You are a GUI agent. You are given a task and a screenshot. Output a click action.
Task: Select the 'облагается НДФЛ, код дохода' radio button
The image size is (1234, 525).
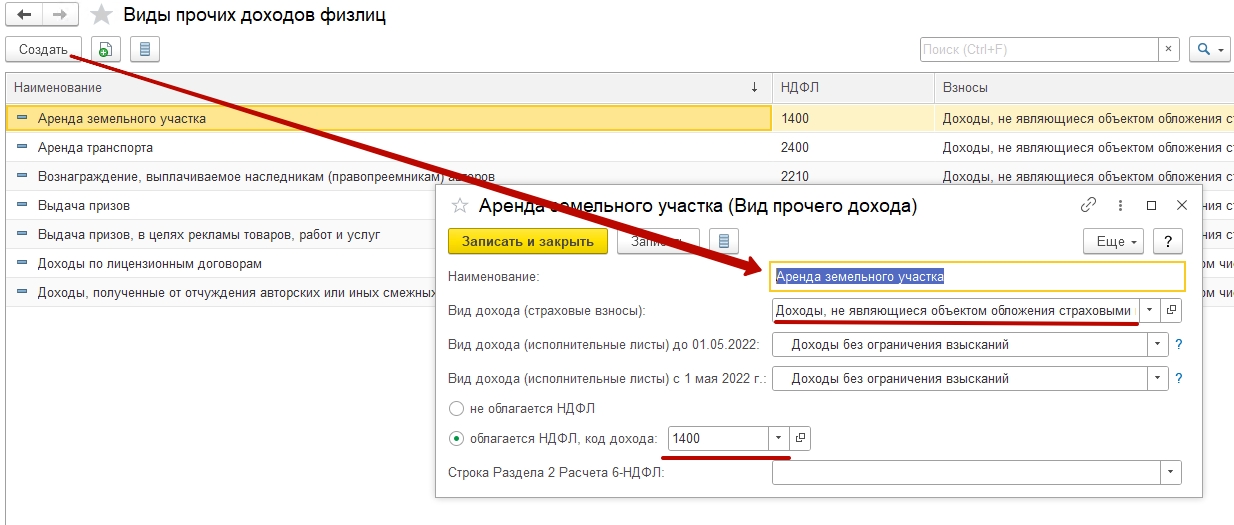(x=457, y=438)
